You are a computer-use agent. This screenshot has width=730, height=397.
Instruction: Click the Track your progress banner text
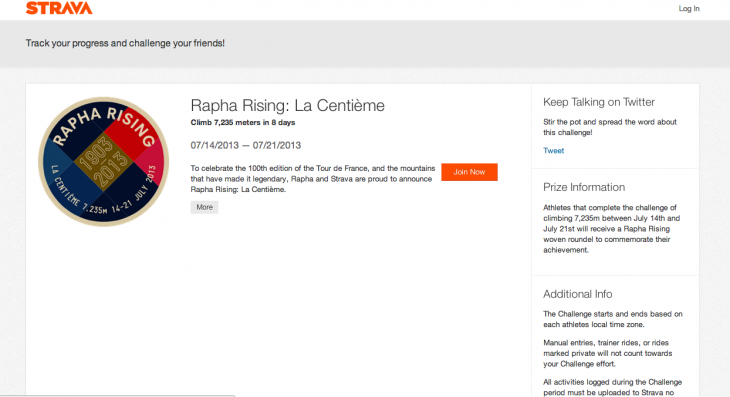(x=125, y=43)
